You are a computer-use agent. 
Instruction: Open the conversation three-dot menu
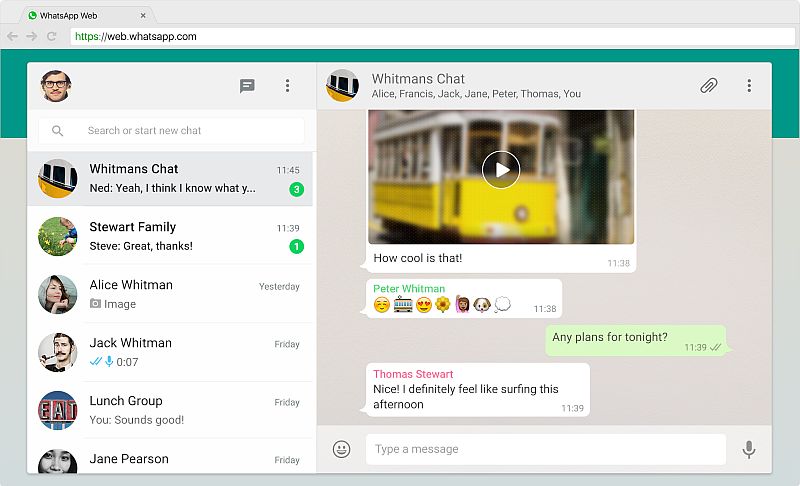[x=749, y=86]
